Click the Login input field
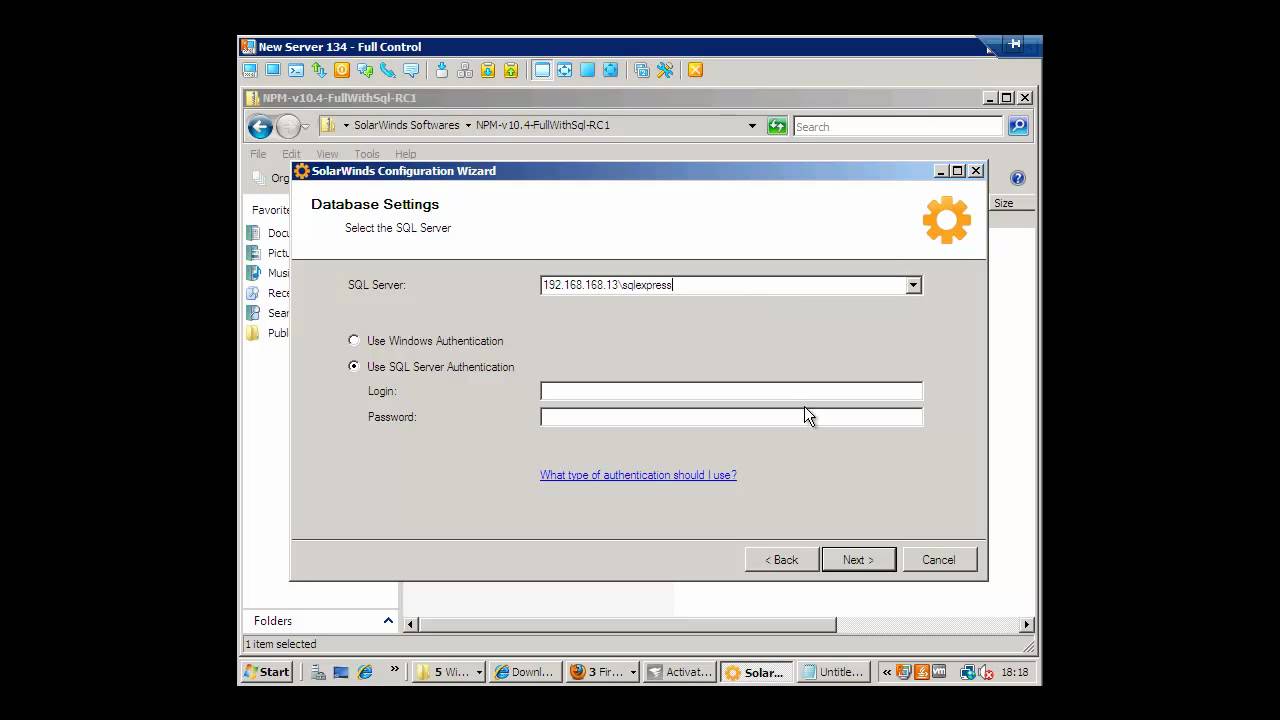The height and width of the screenshot is (720, 1280). (731, 391)
